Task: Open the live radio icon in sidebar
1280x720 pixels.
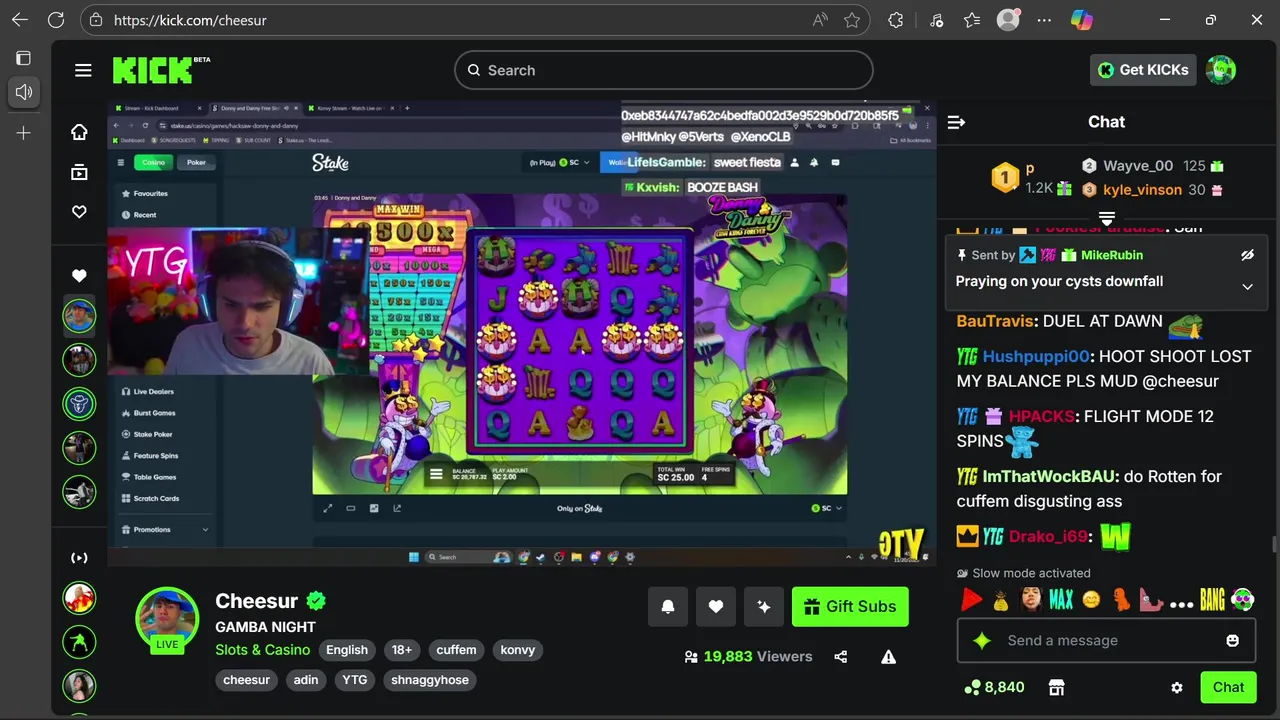Action: 79,558
